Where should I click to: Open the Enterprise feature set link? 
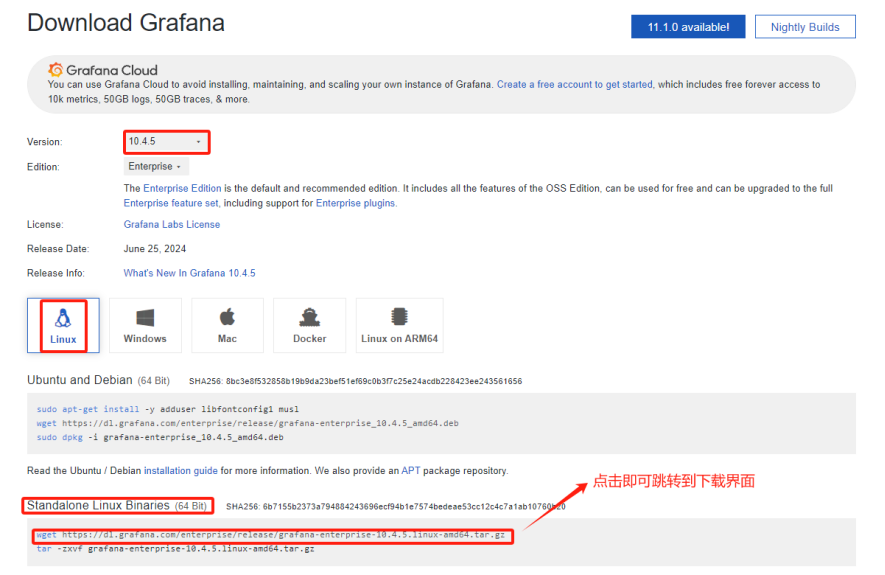coord(170,203)
